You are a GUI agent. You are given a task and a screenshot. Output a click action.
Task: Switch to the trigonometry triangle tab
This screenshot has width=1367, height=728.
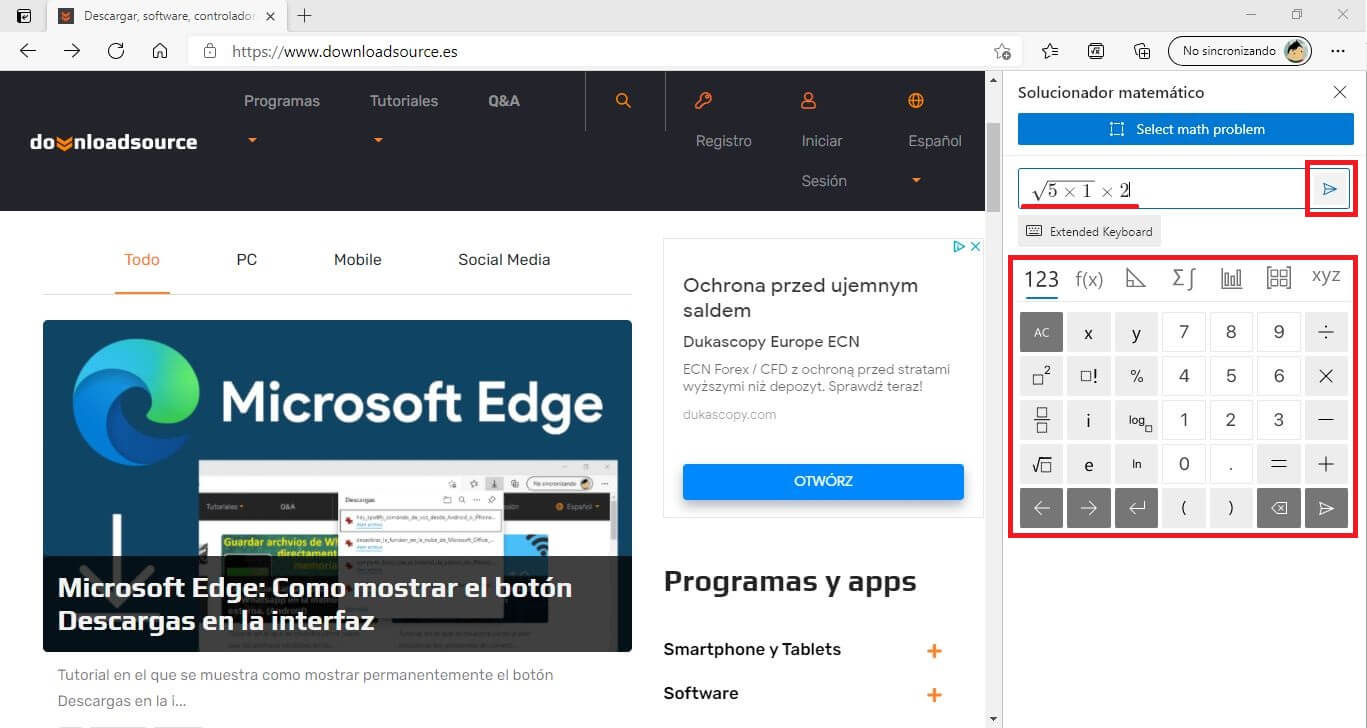click(1136, 279)
